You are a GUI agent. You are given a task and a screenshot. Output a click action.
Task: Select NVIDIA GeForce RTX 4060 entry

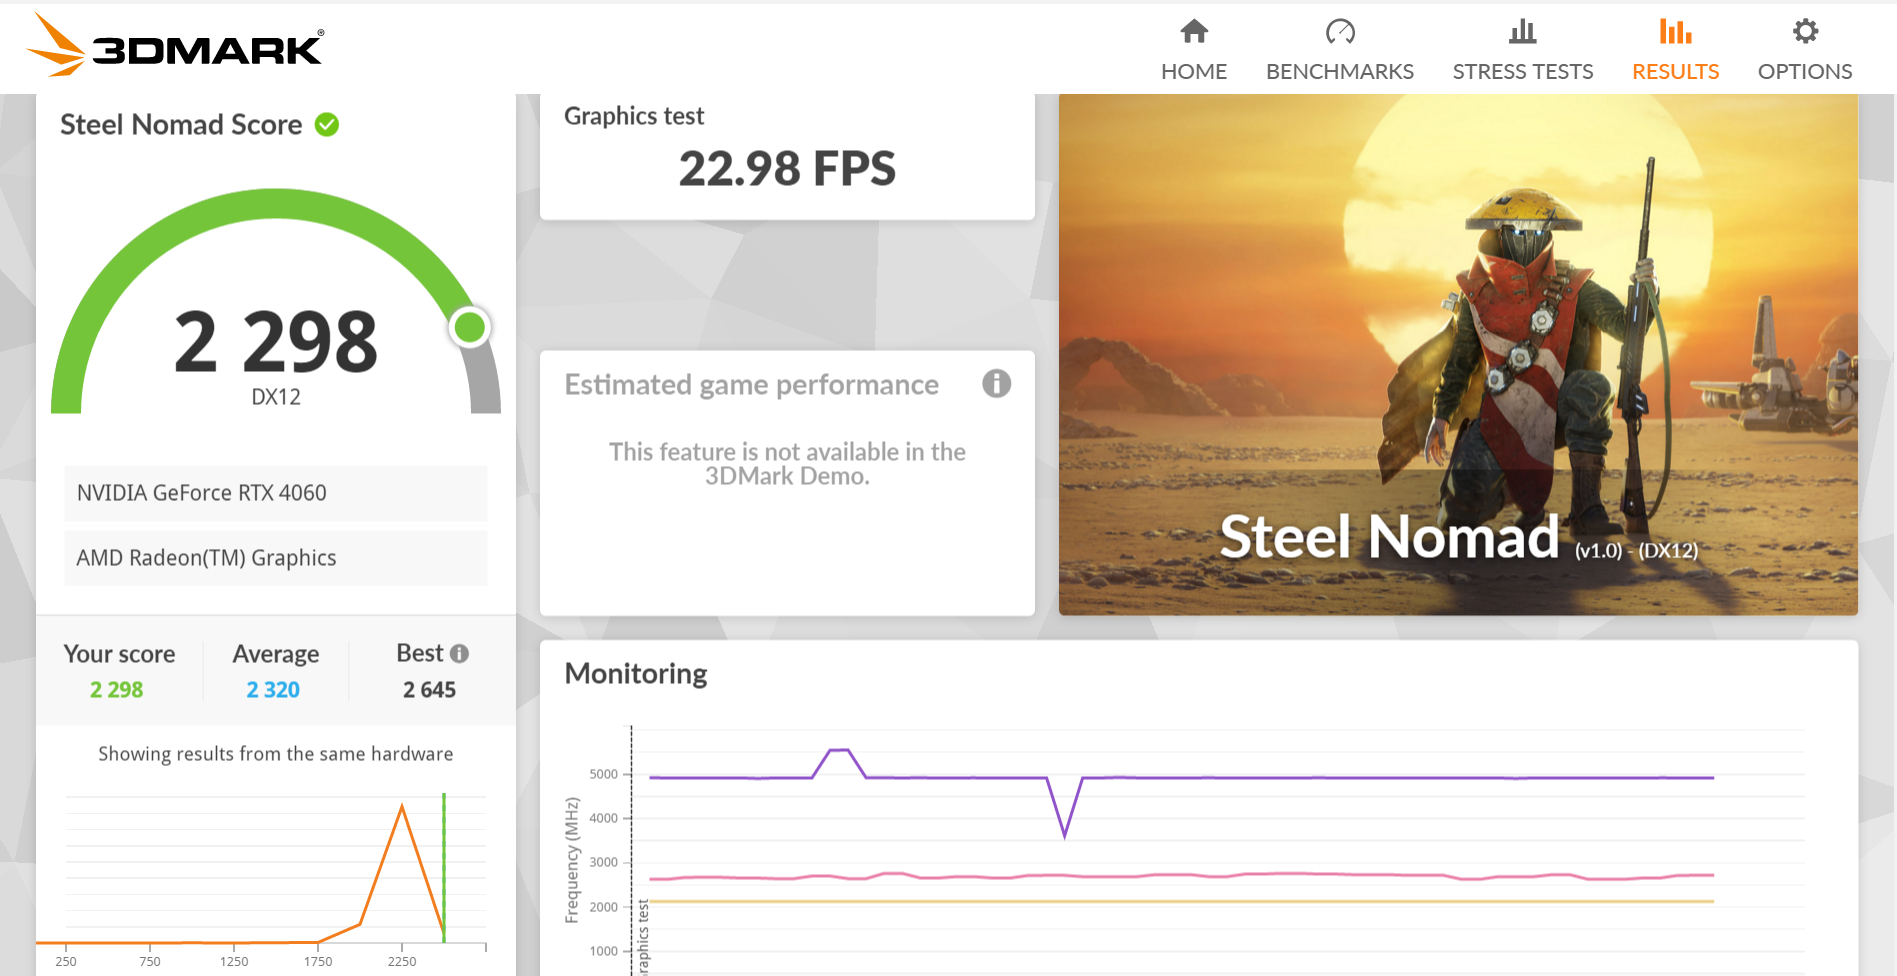pyautogui.click(x=276, y=493)
